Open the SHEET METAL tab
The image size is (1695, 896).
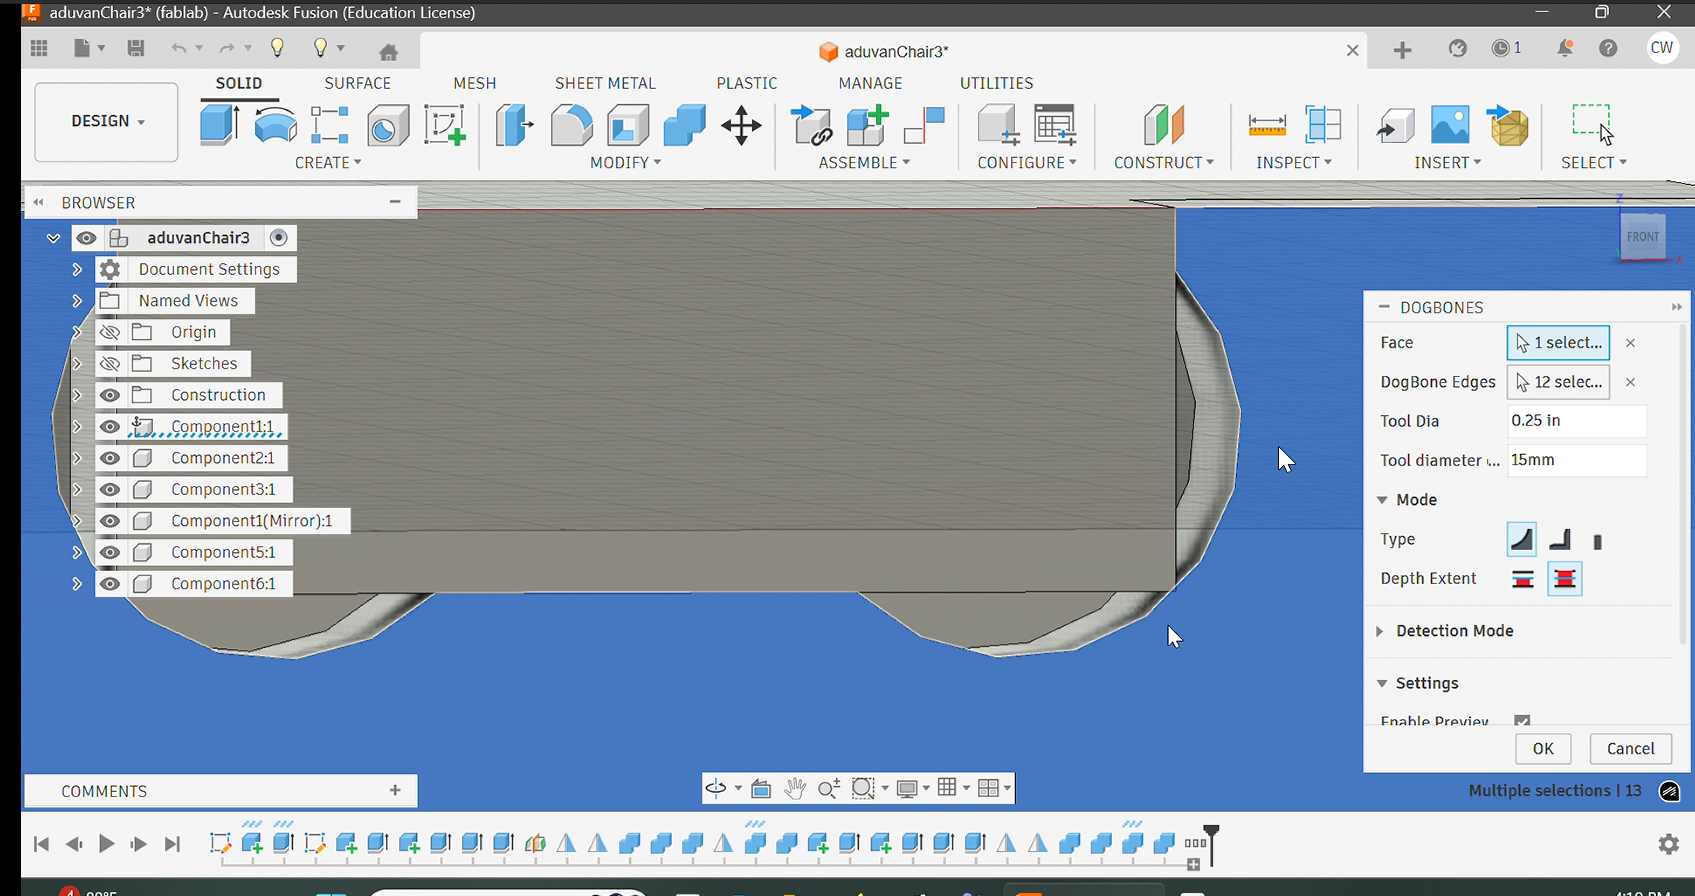(x=605, y=83)
